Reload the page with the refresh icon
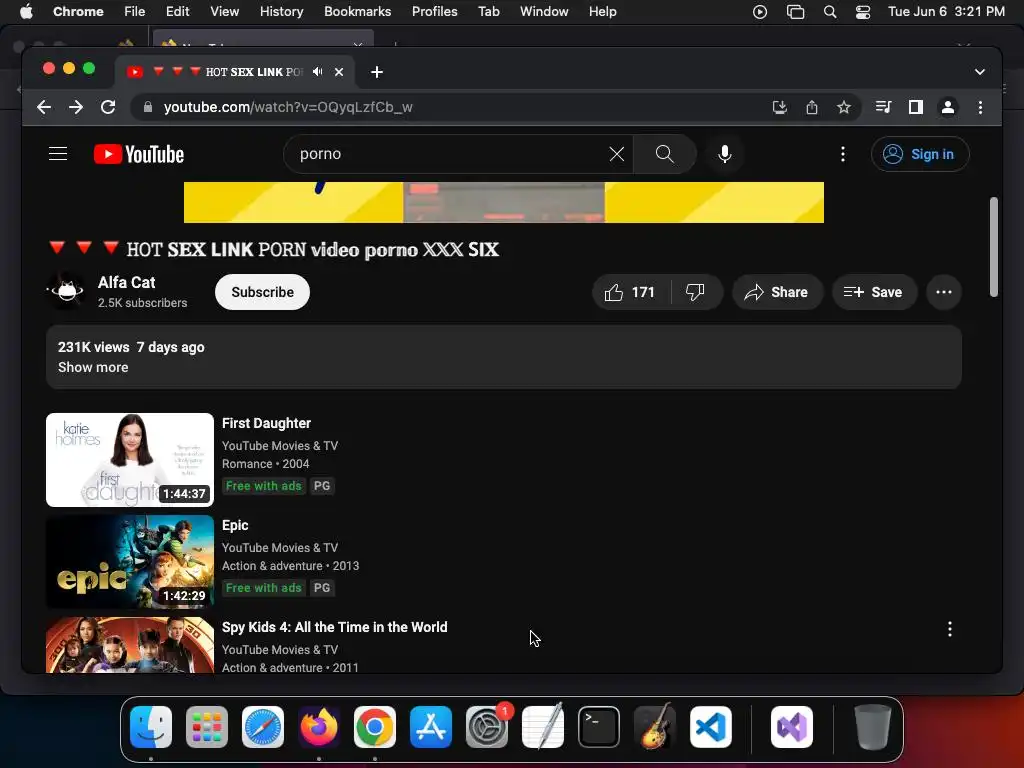1024x768 pixels. point(108,107)
